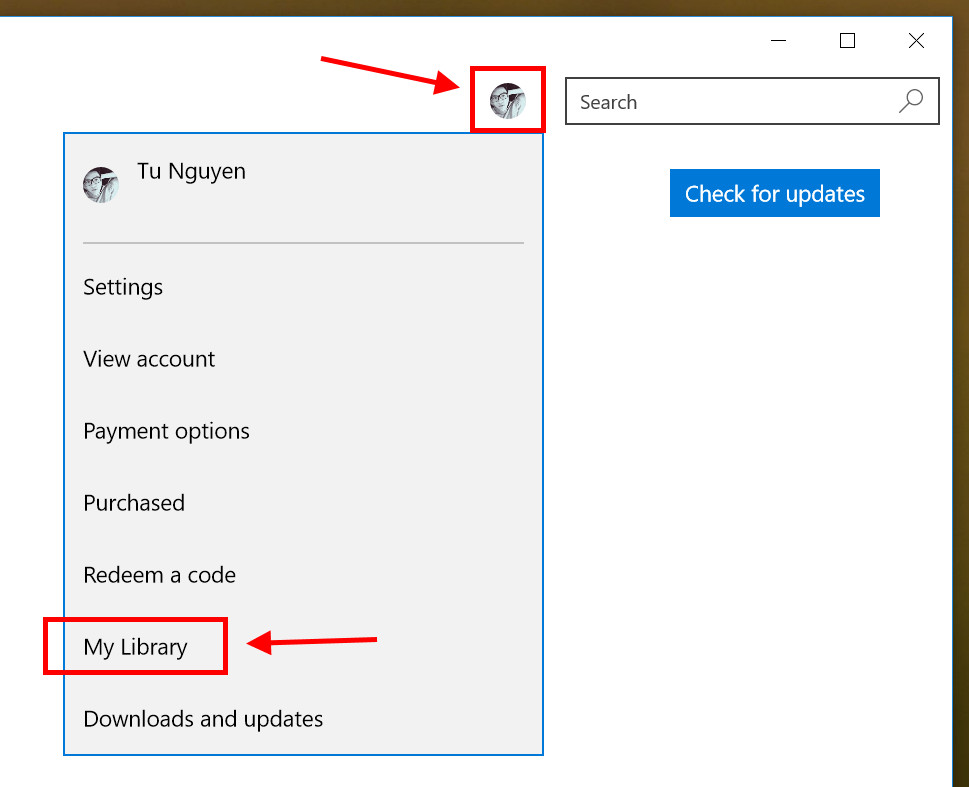969x787 pixels.
Task: Select the magnifying glass to search the Store
Action: [910, 101]
